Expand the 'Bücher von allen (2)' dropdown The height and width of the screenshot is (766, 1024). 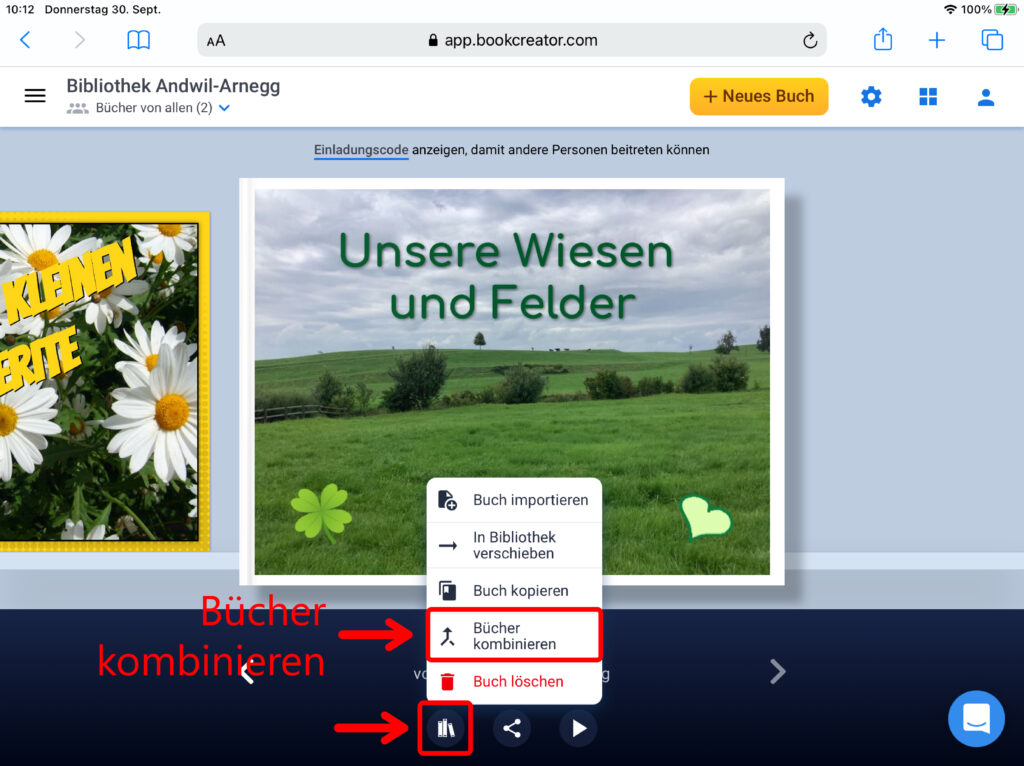(224, 108)
